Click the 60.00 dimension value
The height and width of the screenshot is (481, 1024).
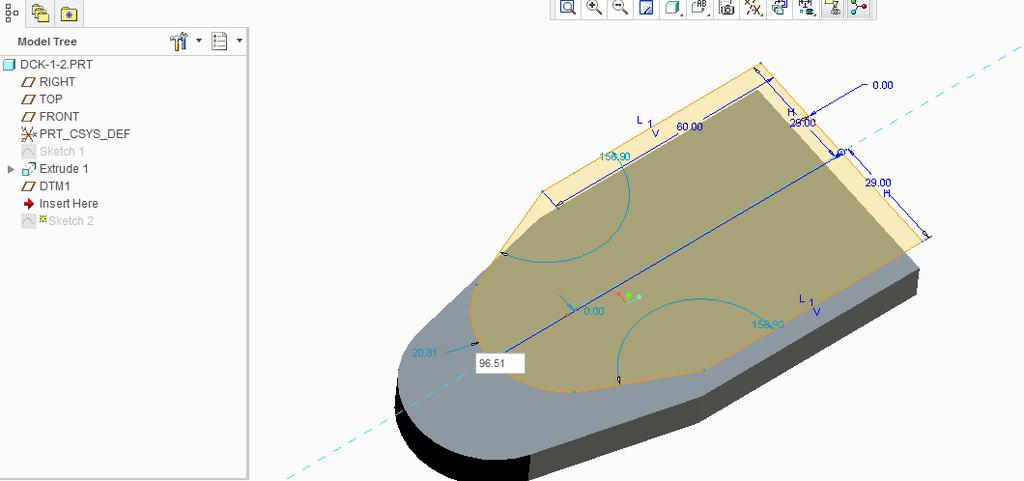pyautogui.click(x=690, y=127)
